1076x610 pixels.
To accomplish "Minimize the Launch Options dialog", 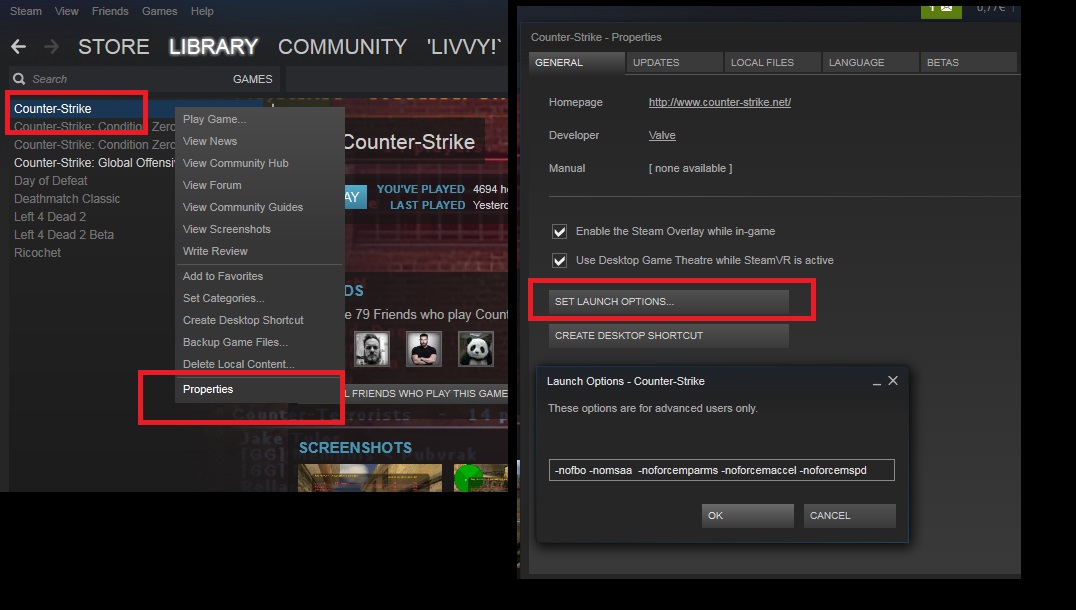I will click(x=876, y=382).
